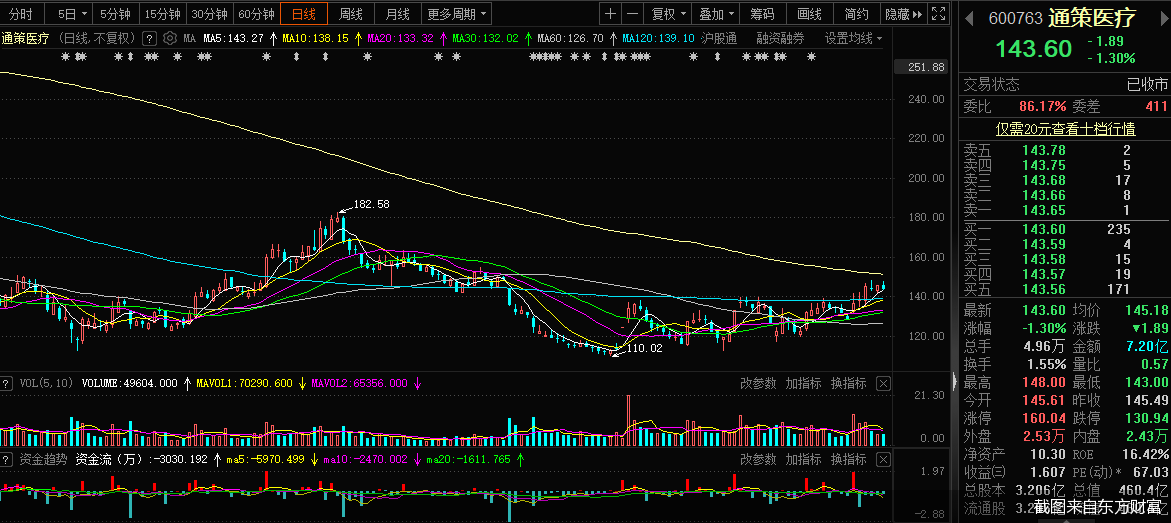Close the 资金趋势 indicator panel
The height and width of the screenshot is (523, 1171).
pyautogui.click(x=883, y=459)
